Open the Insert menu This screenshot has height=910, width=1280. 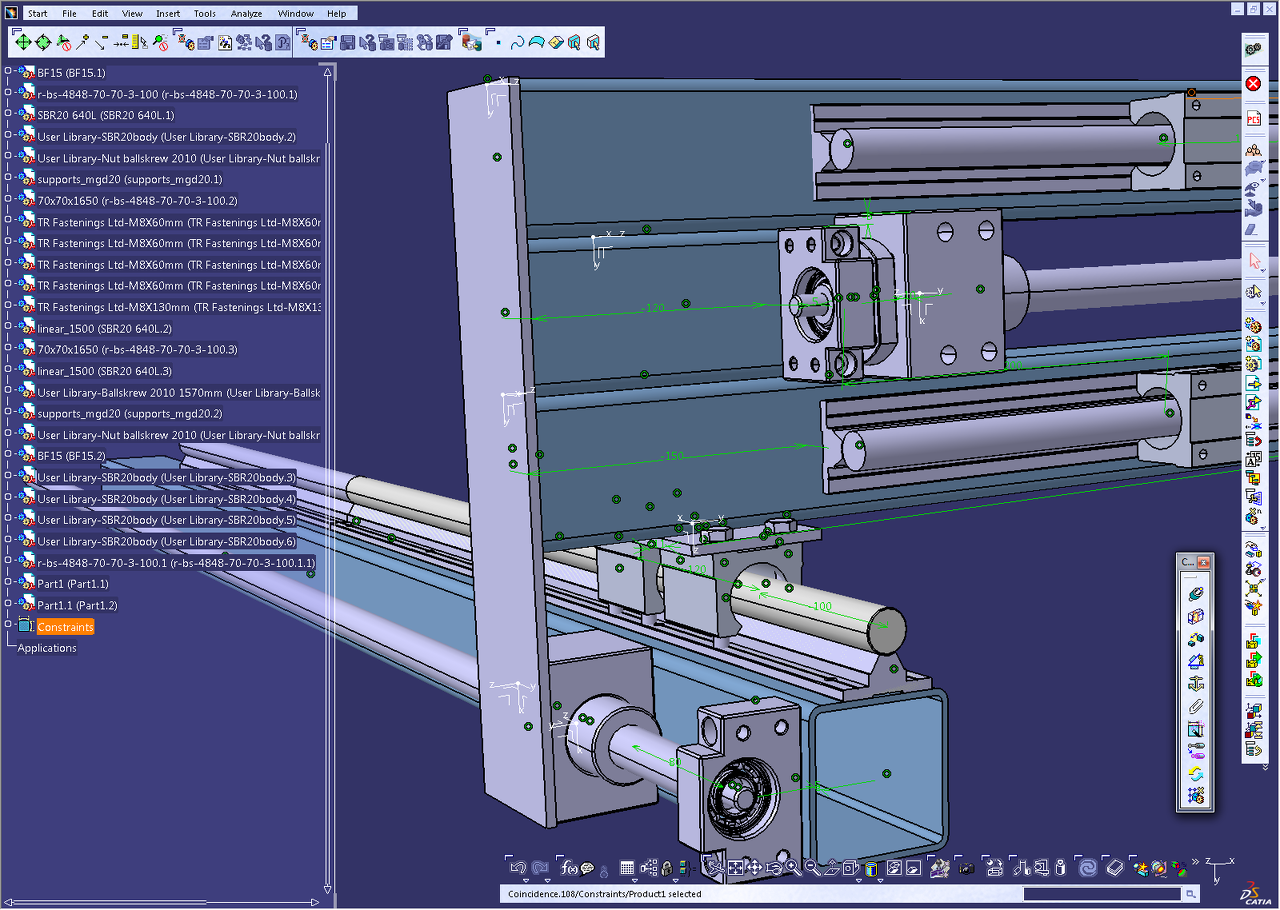coord(168,14)
